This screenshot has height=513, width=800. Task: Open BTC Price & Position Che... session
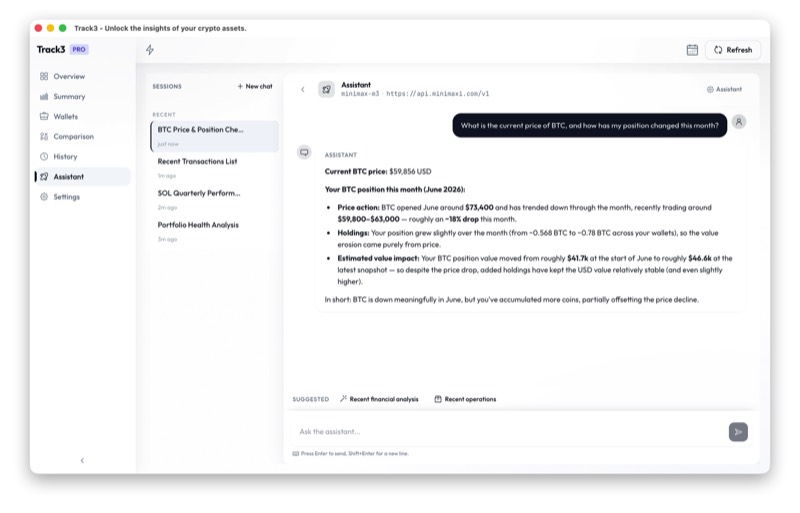[x=215, y=136]
